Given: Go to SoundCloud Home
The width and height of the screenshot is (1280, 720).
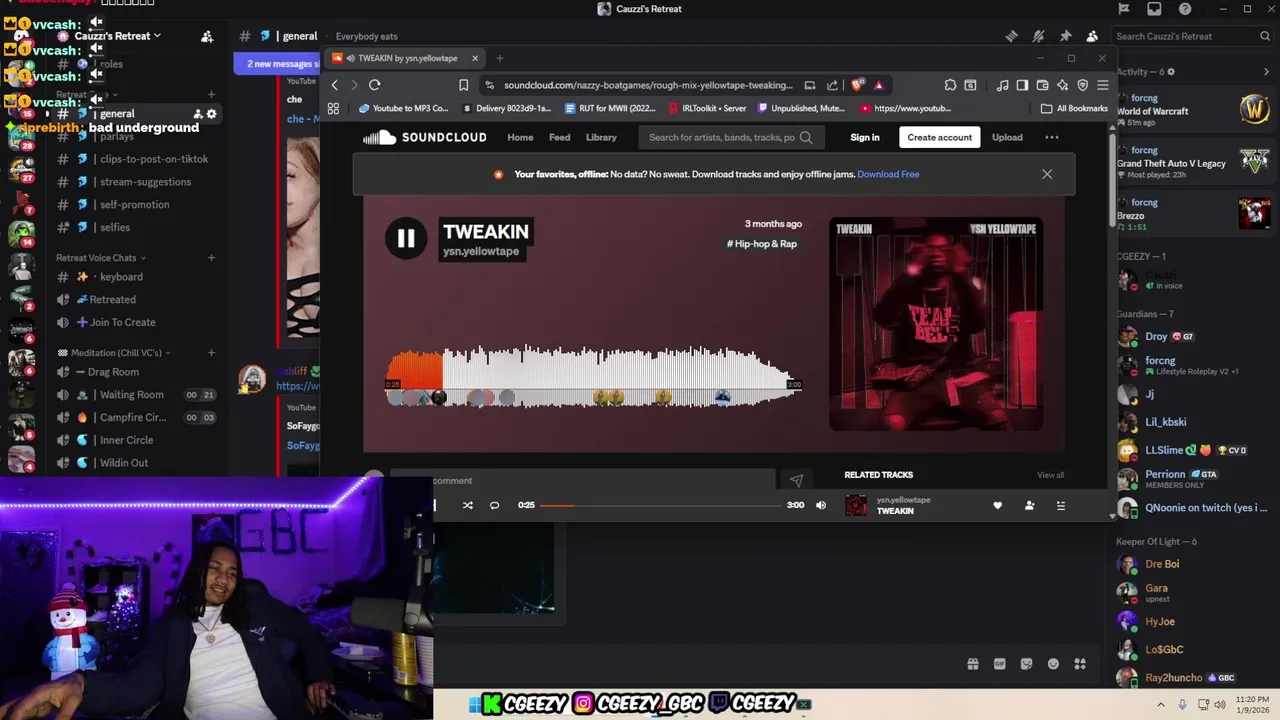Looking at the screenshot, I should pyautogui.click(x=520, y=137).
